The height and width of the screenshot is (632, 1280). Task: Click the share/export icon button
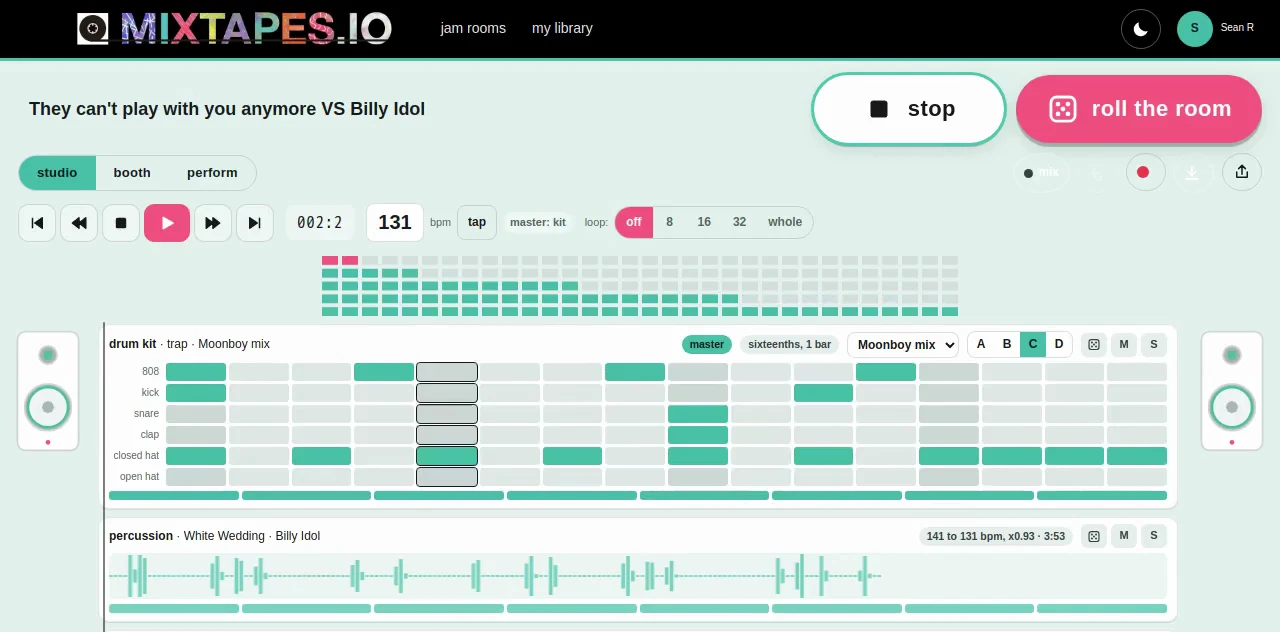click(1242, 172)
